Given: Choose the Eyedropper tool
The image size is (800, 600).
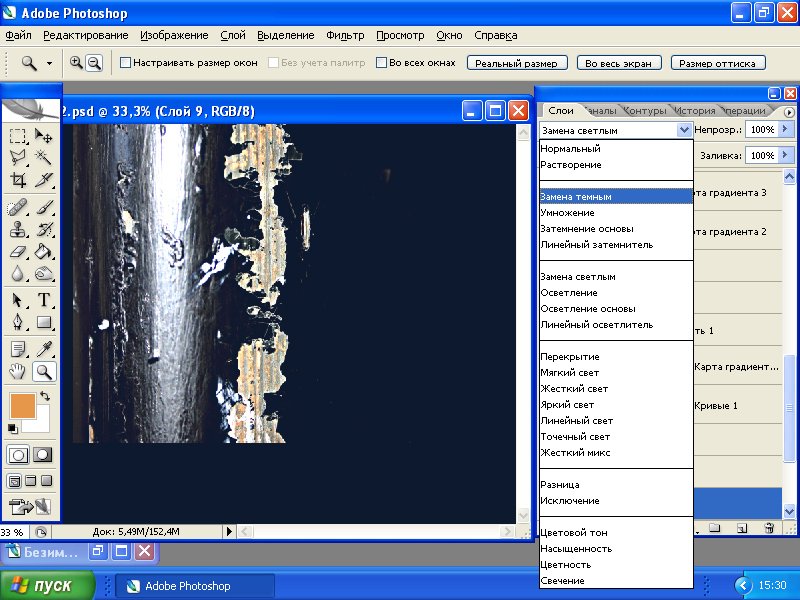Looking at the screenshot, I should click(x=44, y=349).
